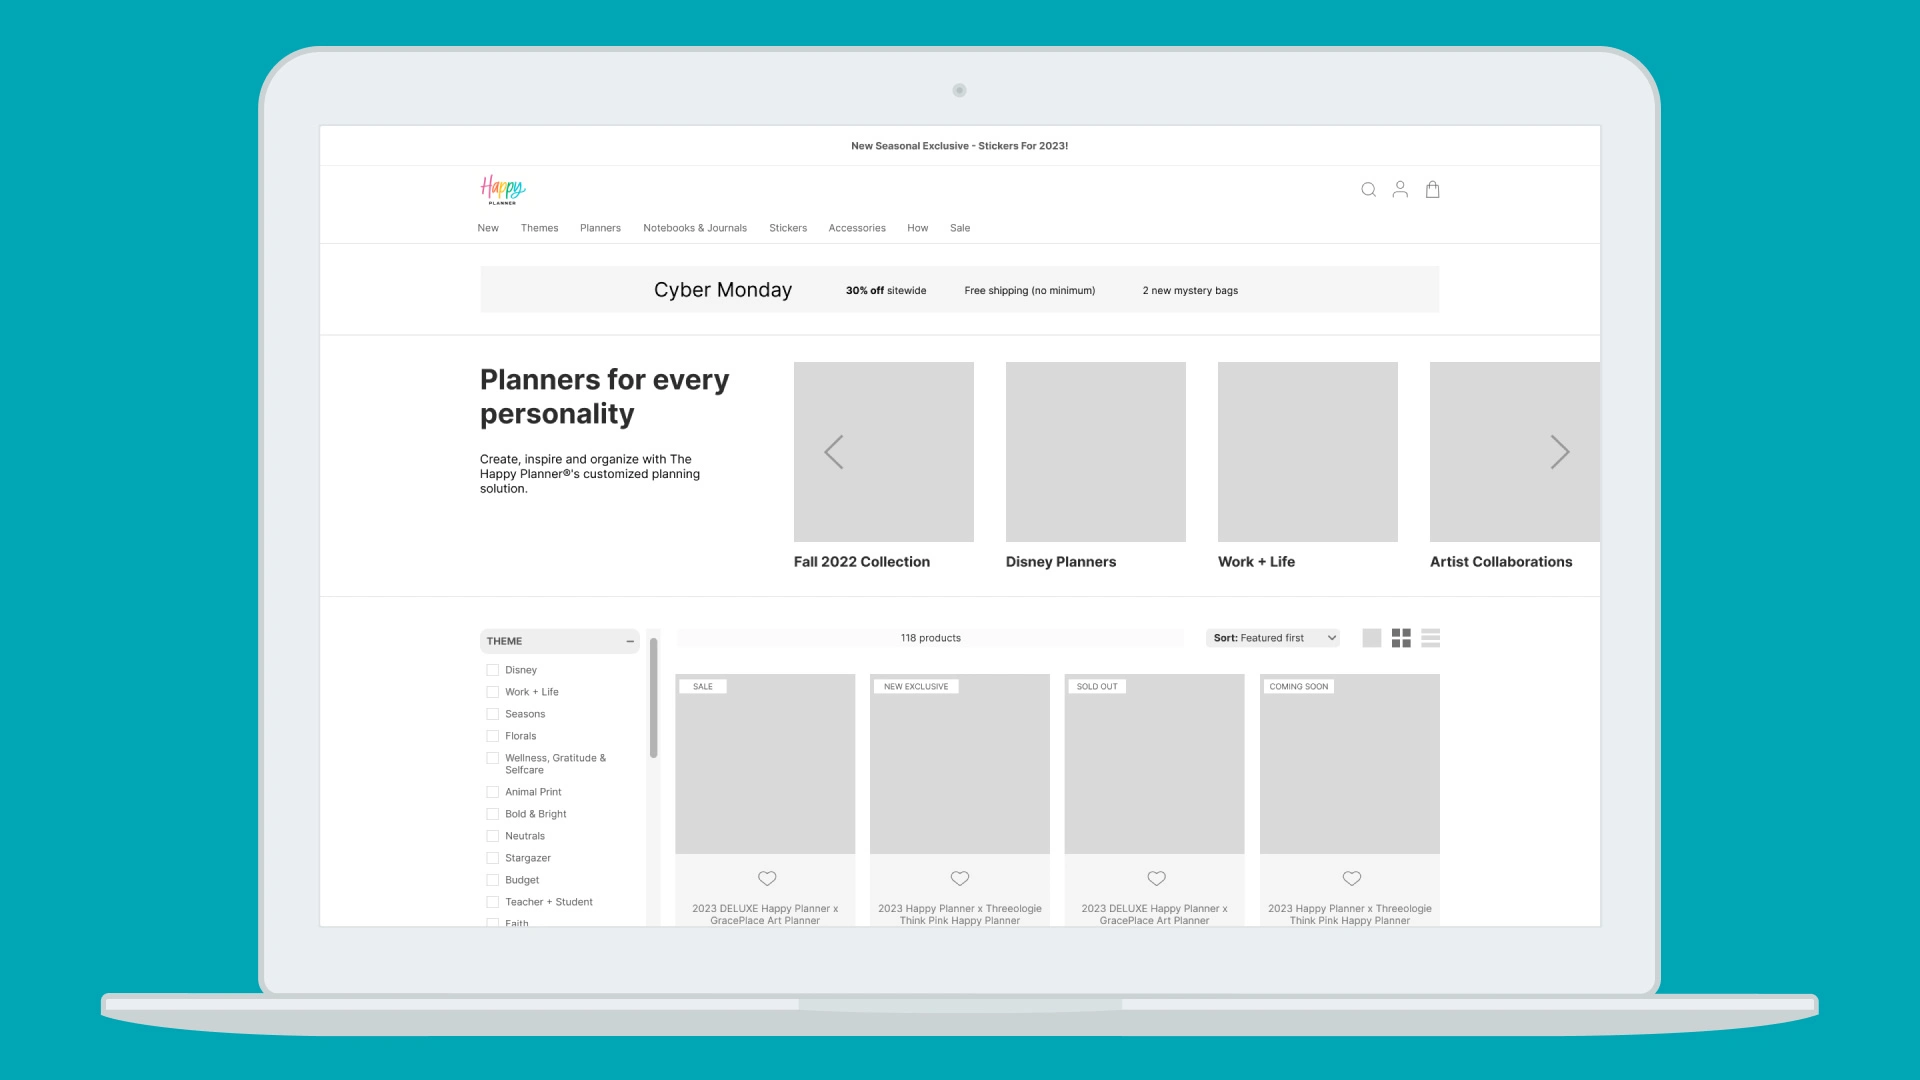Open Fall 2022 Collection link

(x=862, y=562)
